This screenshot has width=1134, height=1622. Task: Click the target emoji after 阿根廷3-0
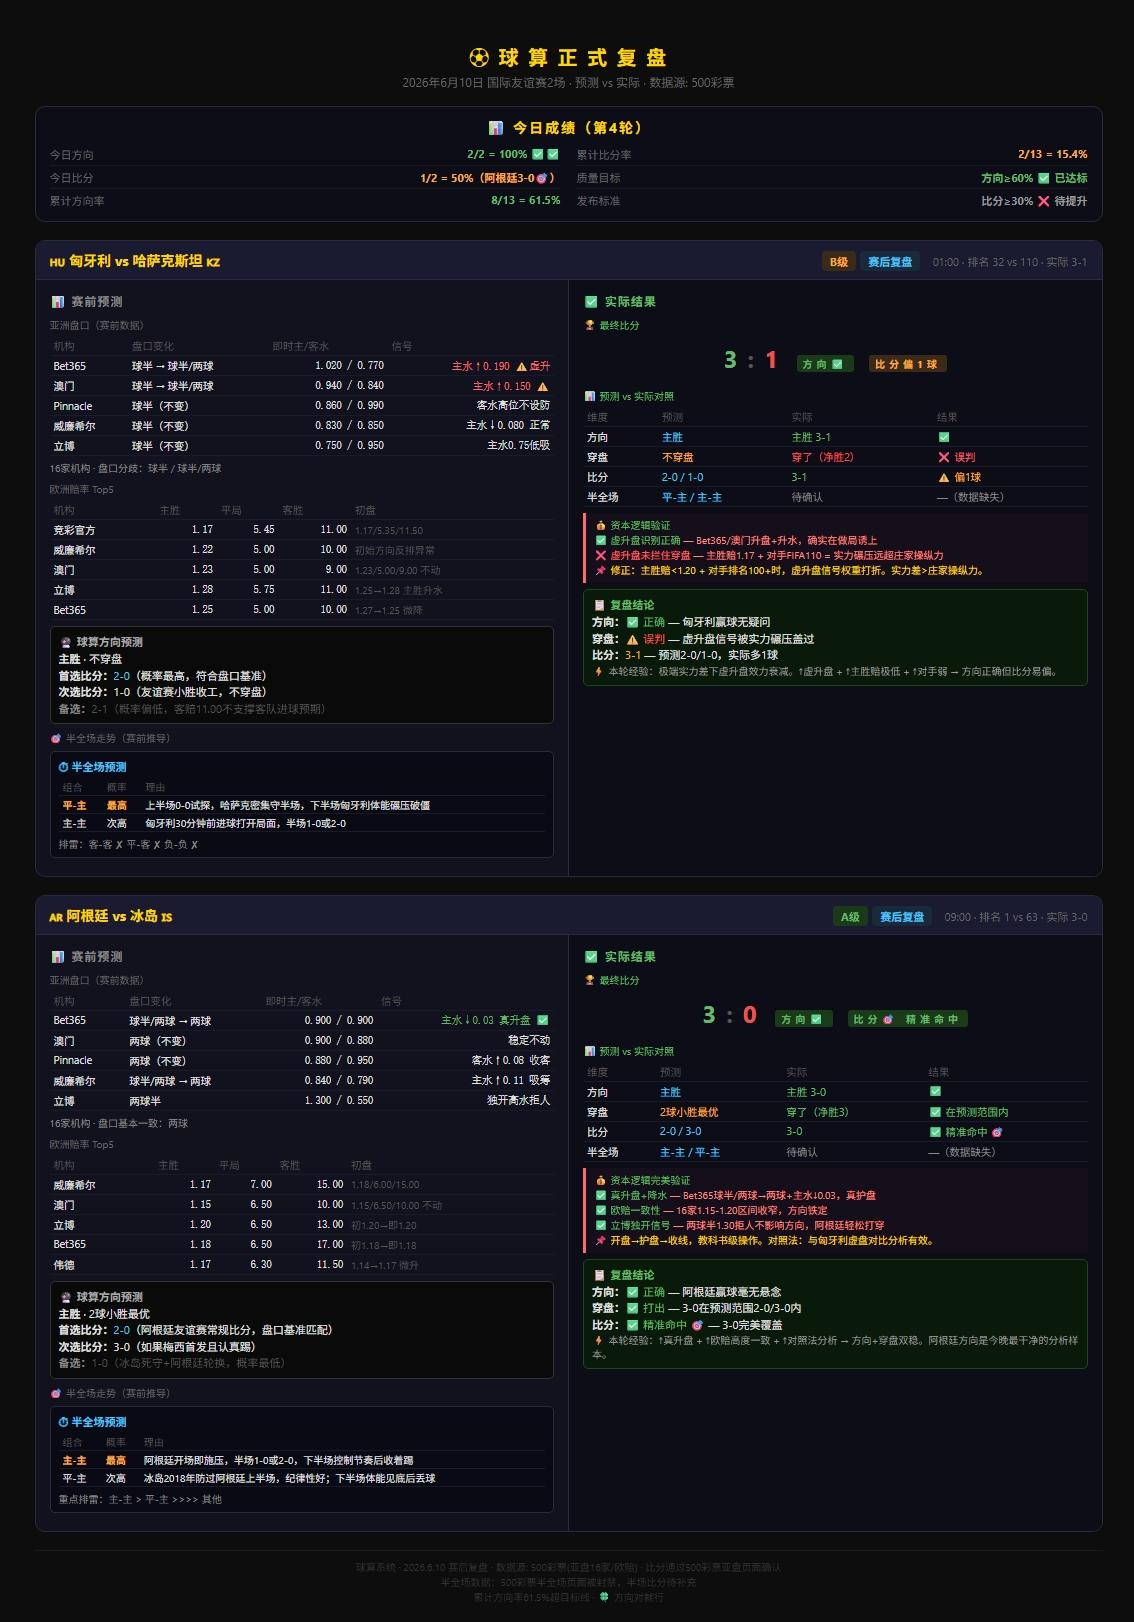click(542, 178)
